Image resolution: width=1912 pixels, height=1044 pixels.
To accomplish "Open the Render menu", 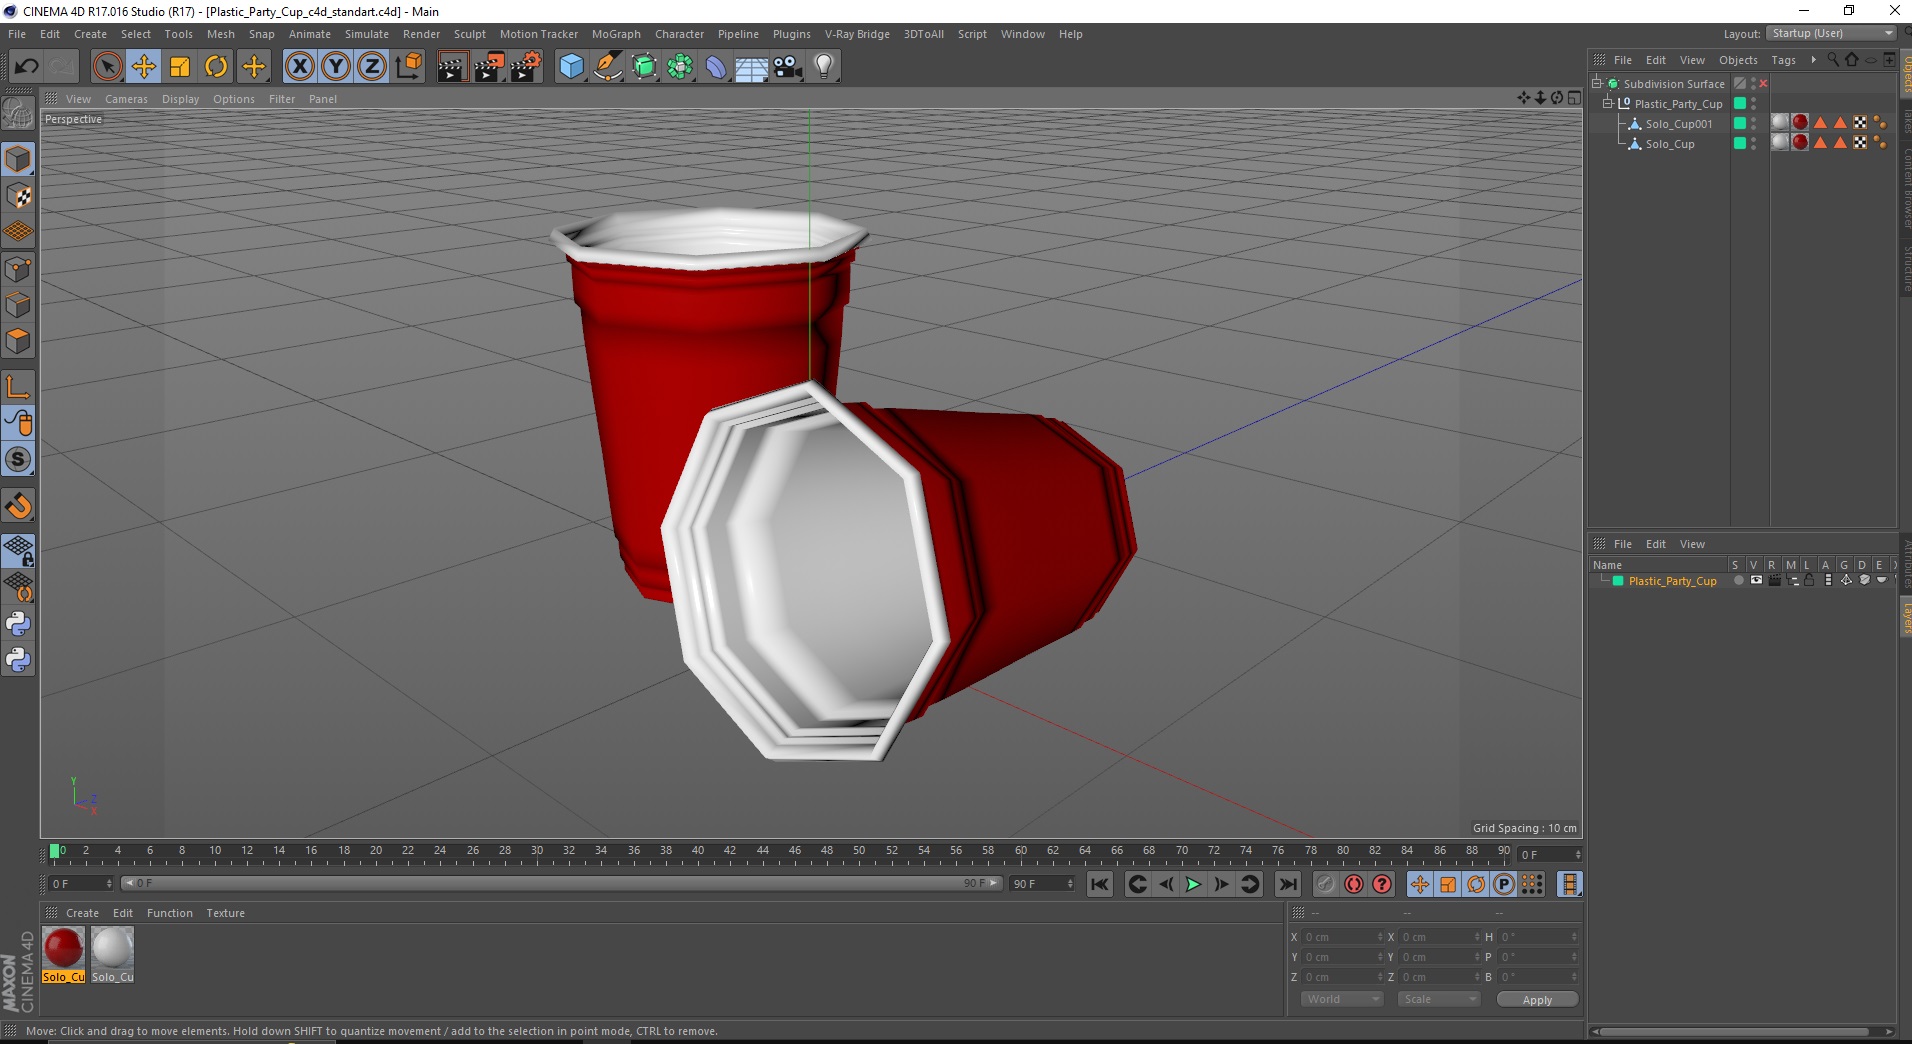I will pos(421,34).
